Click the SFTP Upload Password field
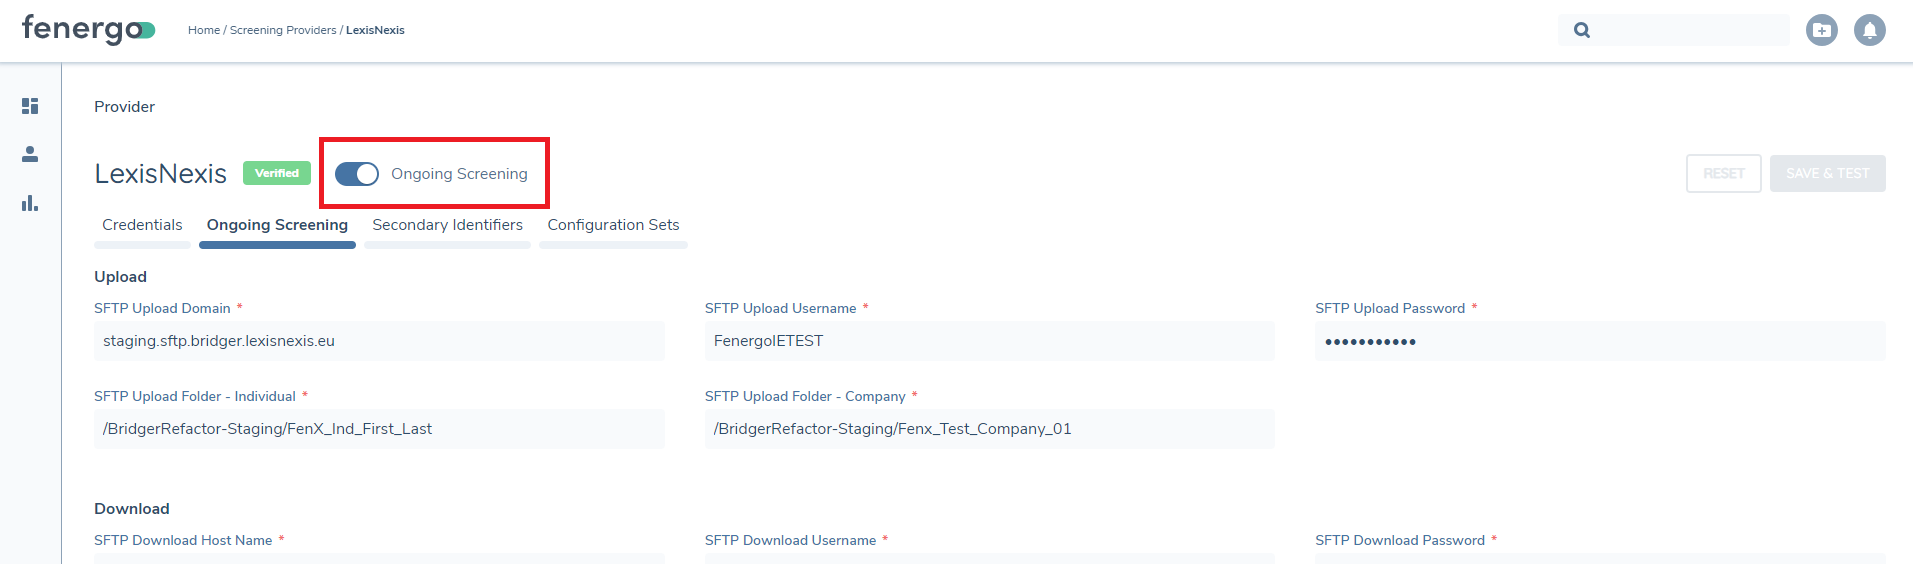The height and width of the screenshot is (564, 1913). [1599, 341]
